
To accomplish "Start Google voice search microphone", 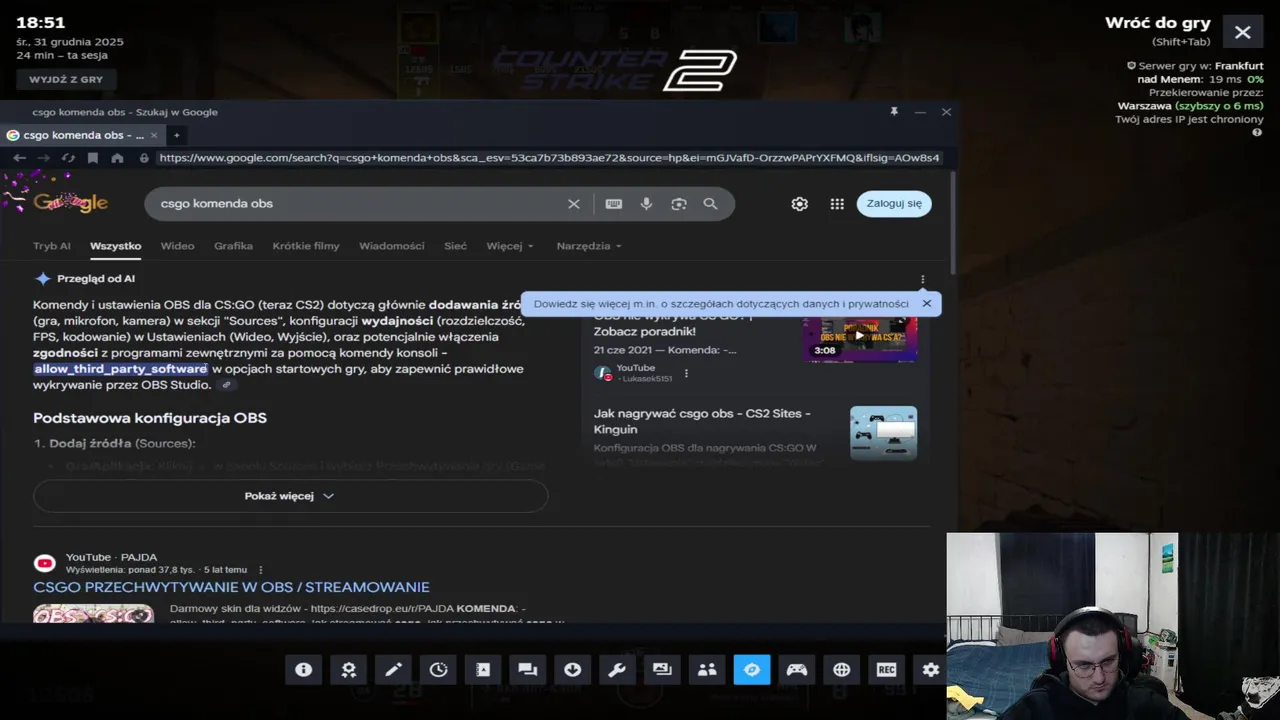I will [647, 204].
